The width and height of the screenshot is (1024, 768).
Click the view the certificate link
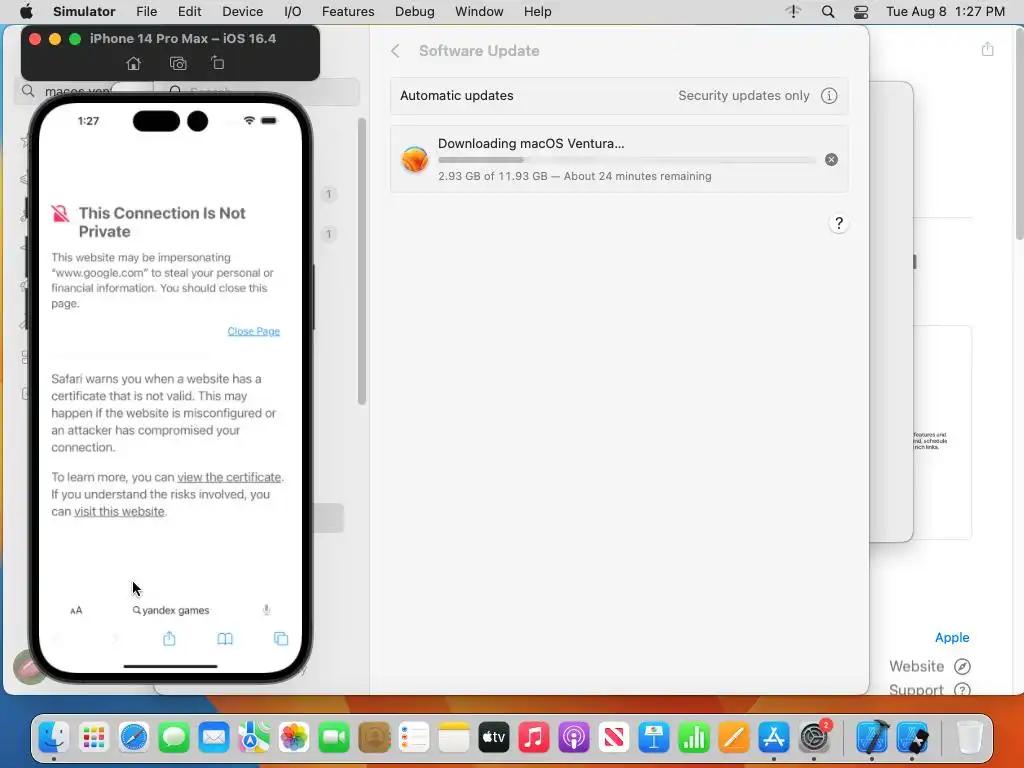229,477
